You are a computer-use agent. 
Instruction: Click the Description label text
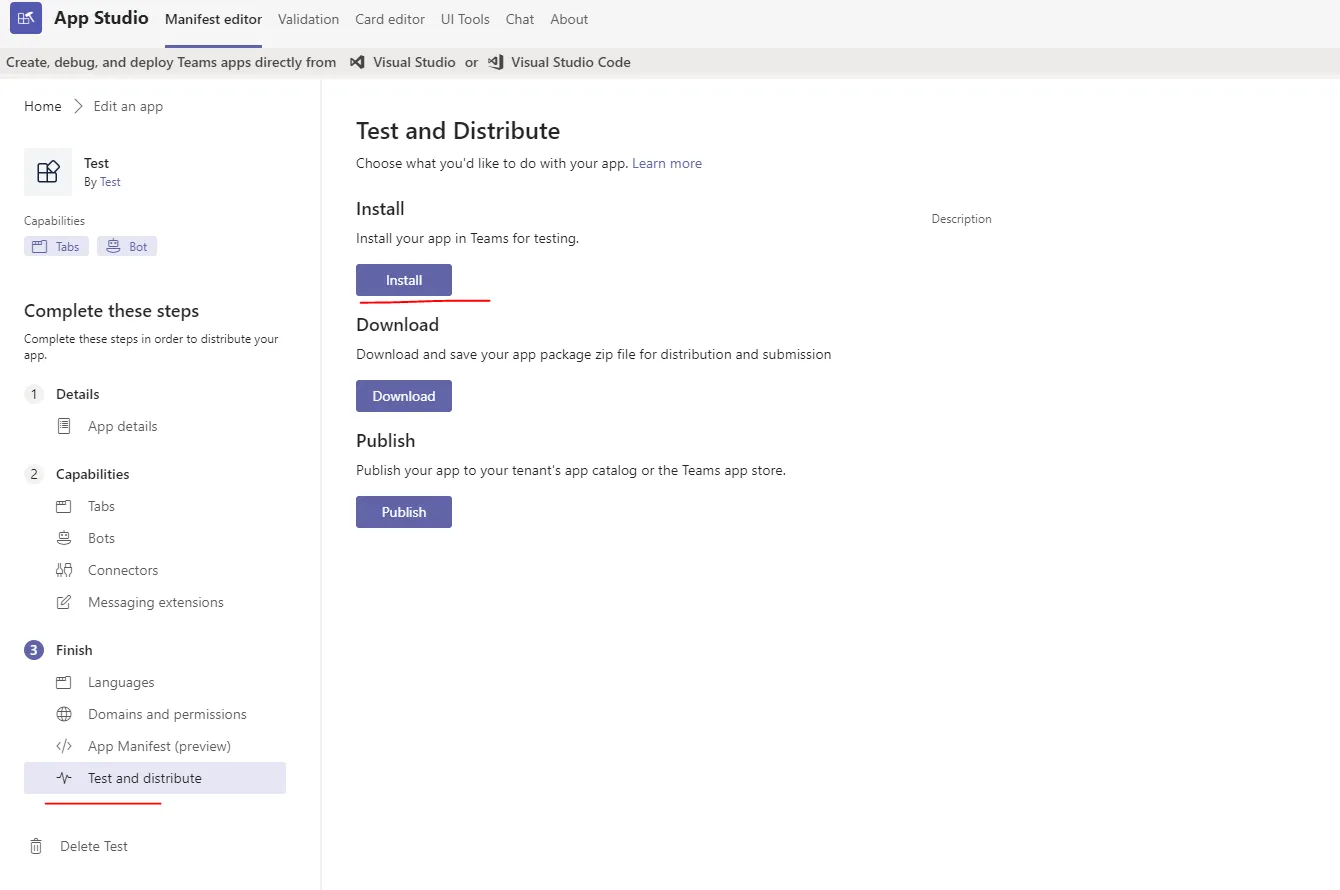962,219
